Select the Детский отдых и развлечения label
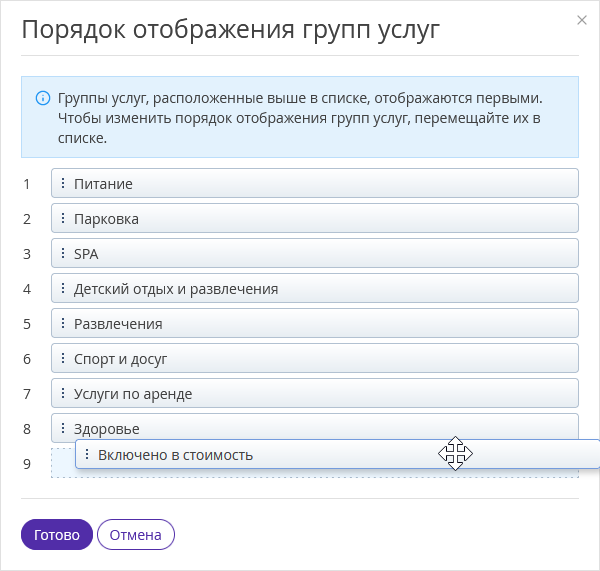 (x=176, y=289)
